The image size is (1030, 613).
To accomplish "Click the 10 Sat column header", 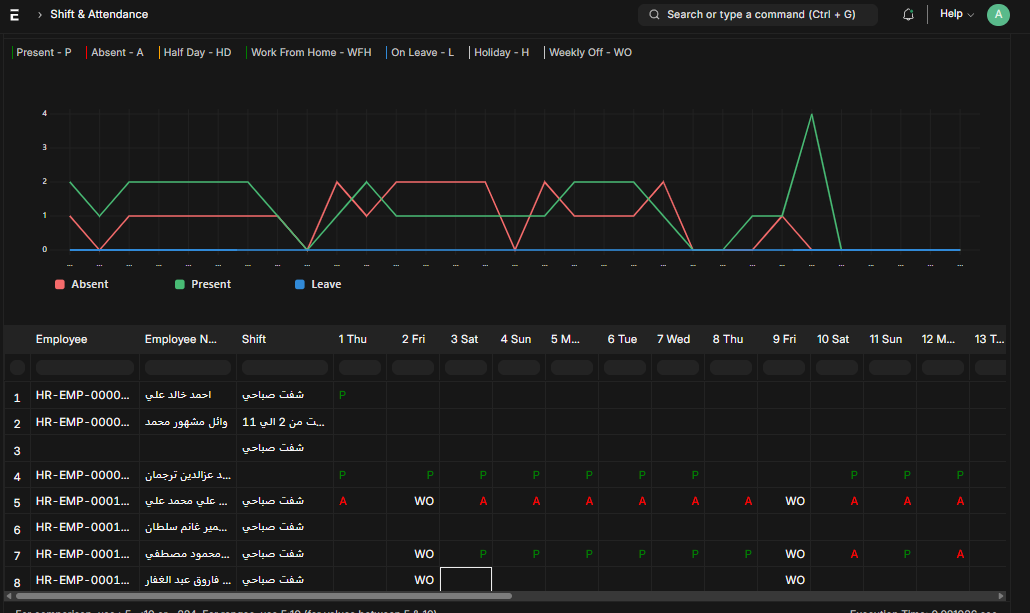I will (832, 340).
